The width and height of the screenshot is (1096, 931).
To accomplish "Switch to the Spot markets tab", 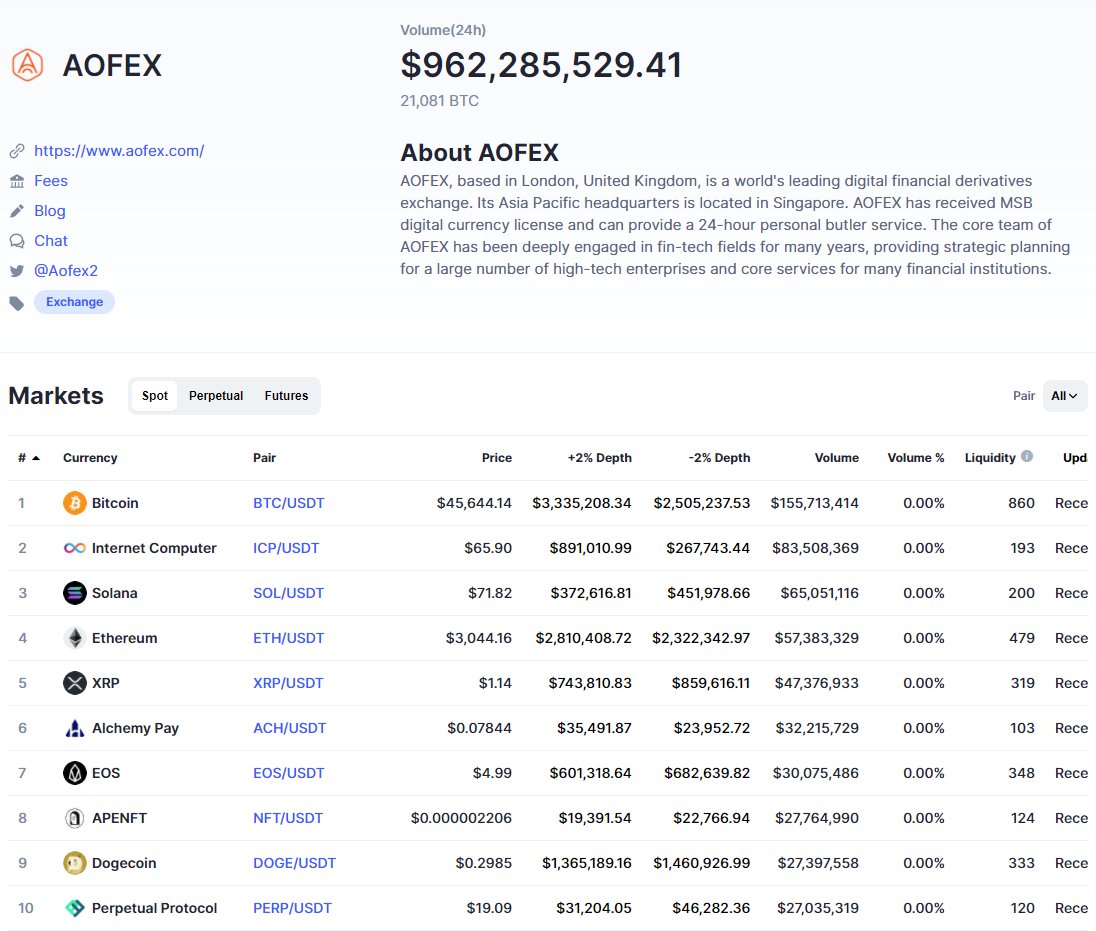I will 154,396.
